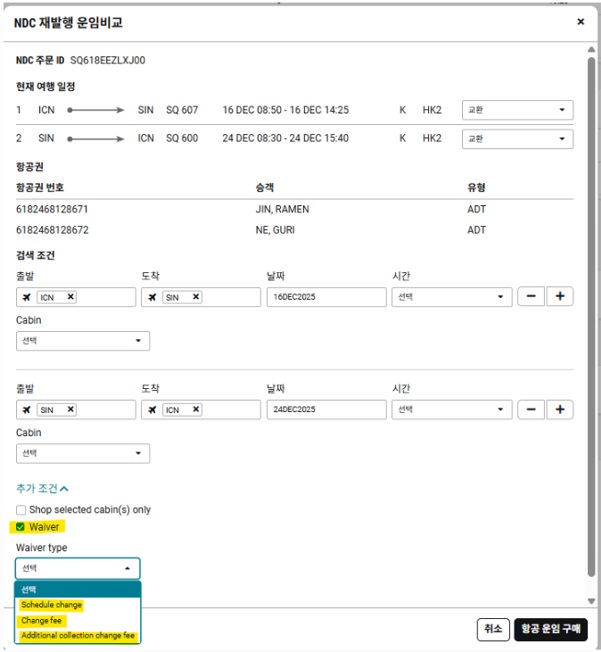Click the 16DEC2025 date field
The image size is (601, 652).
click(x=326, y=297)
